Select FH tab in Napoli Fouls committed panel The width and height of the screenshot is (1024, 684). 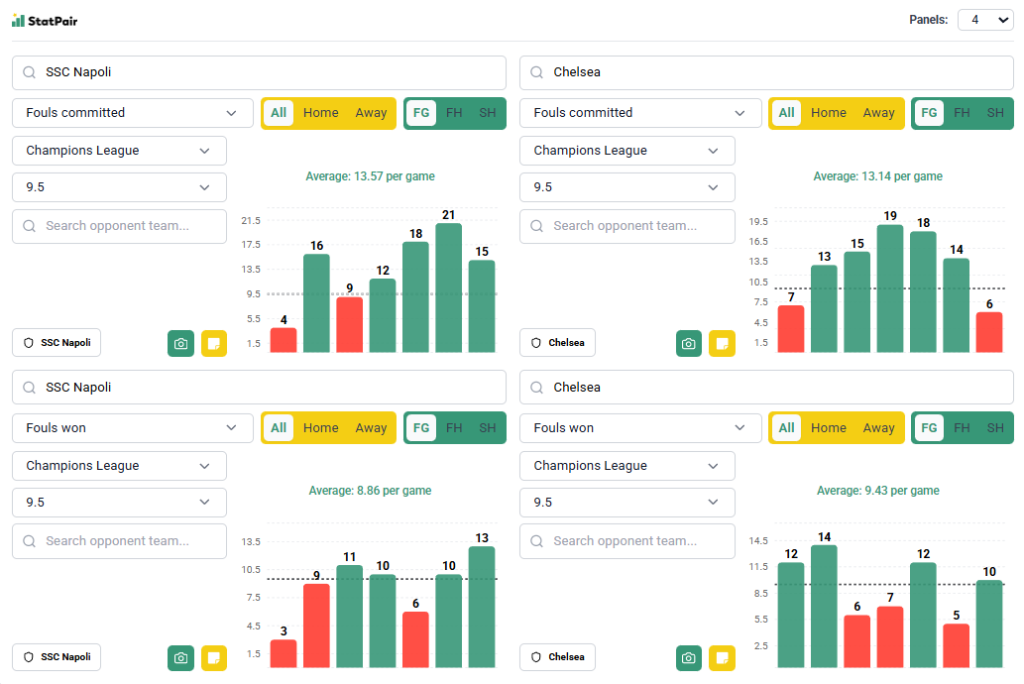pyautogui.click(x=454, y=113)
